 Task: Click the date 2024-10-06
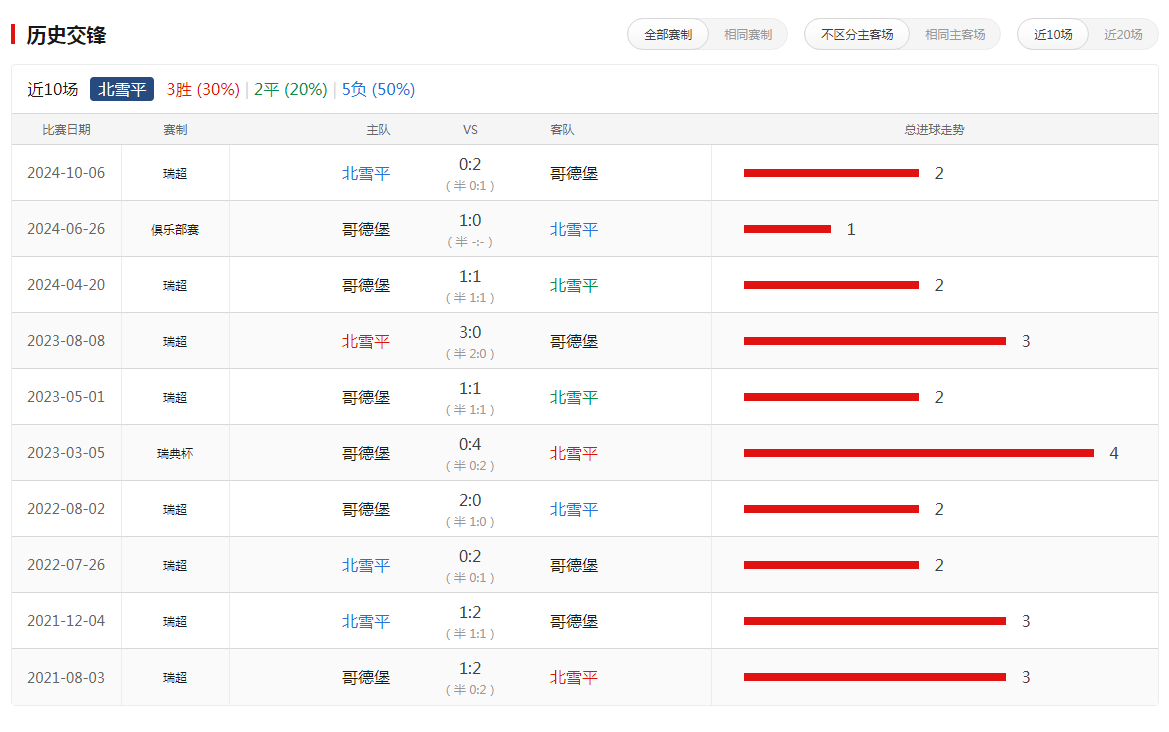pos(66,173)
